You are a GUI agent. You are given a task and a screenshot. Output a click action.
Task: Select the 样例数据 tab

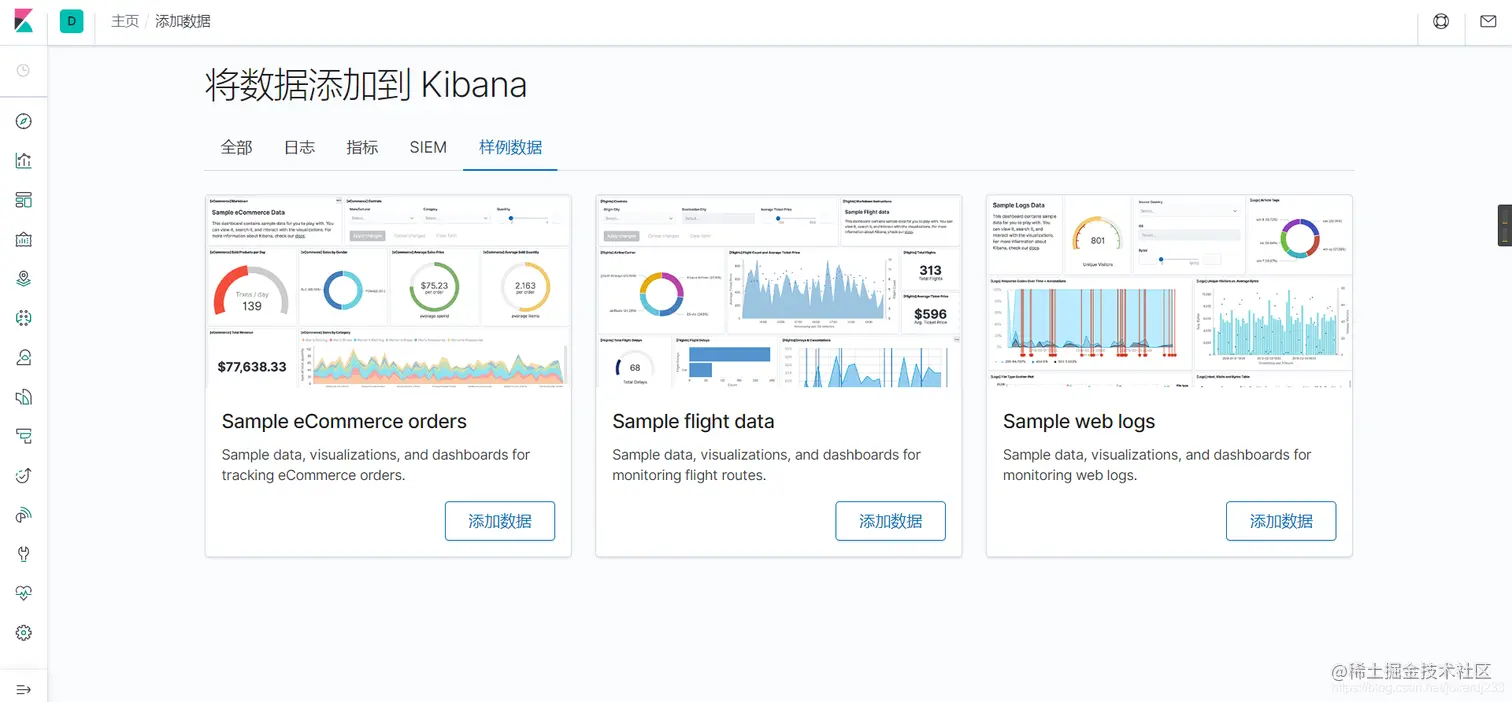[x=510, y=147]
